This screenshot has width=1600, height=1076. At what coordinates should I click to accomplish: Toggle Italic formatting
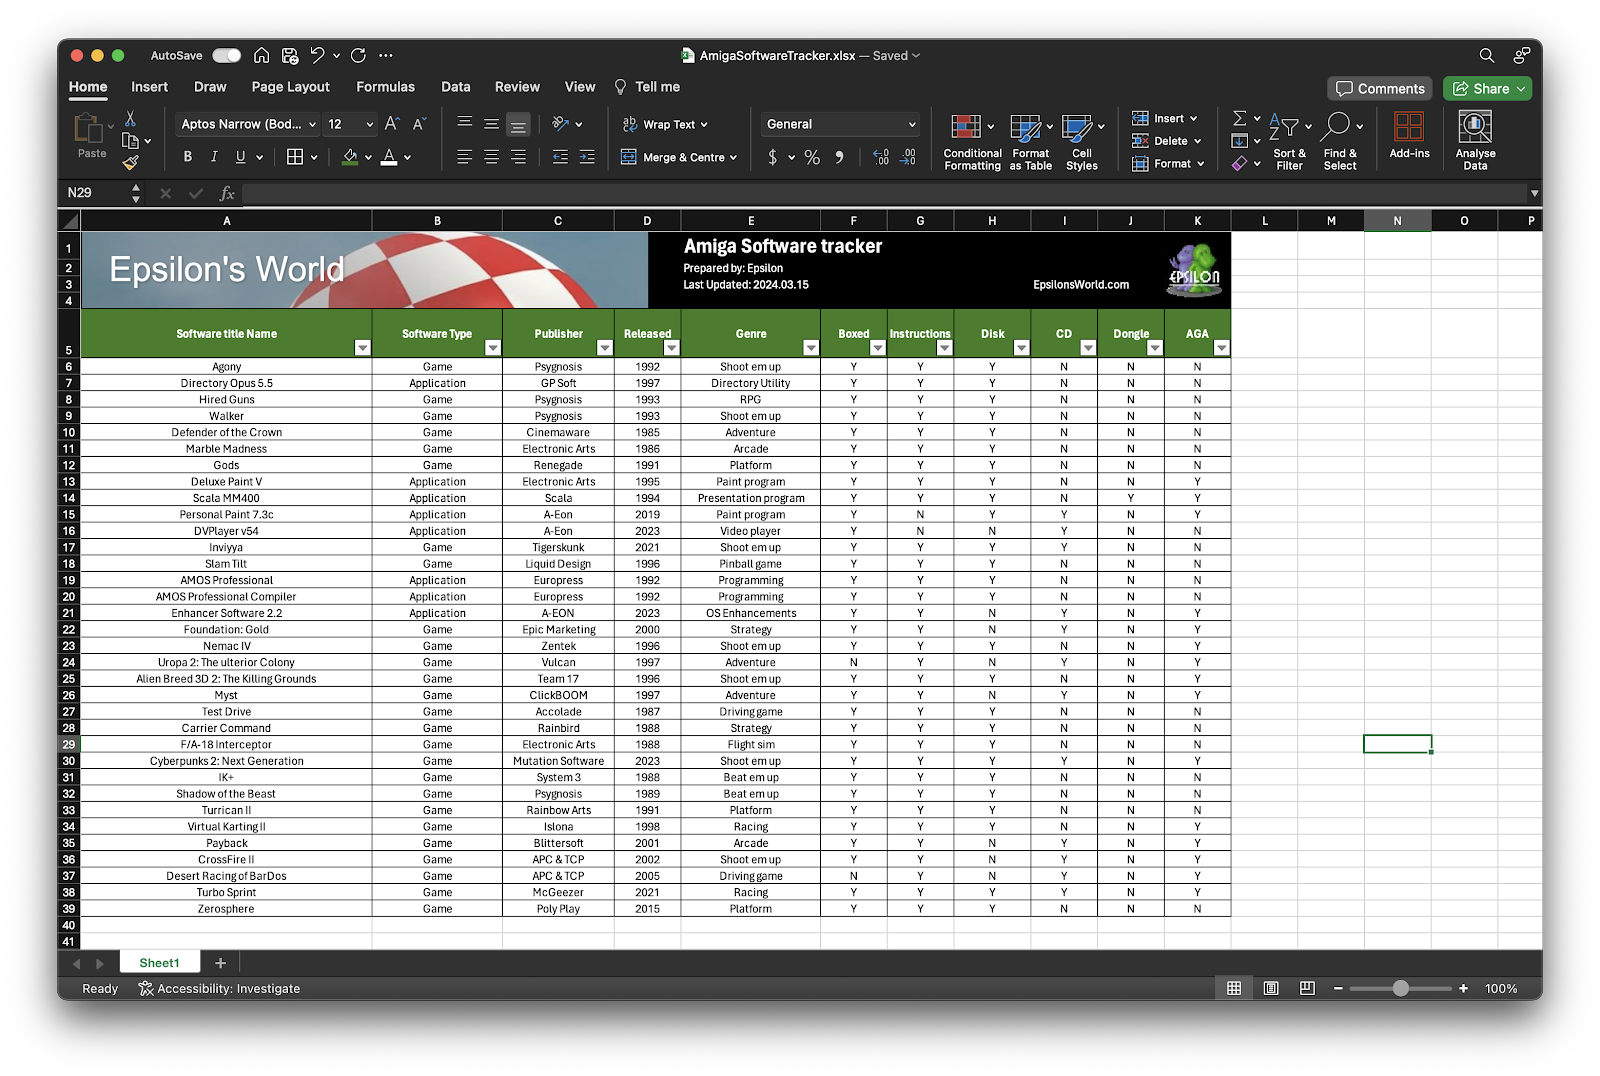coord(213,157)
